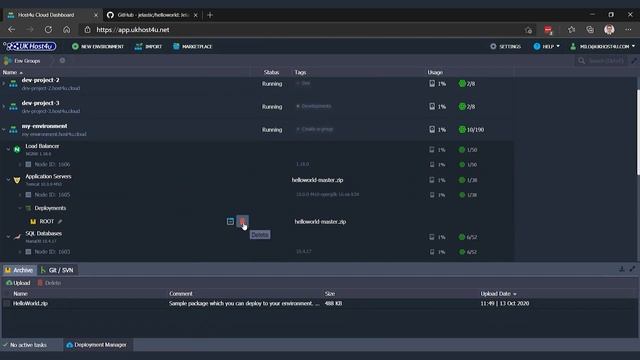Click cloudlet usage icon in dev-project-3 row
Screen dimensions: 640x360
coord(462,107)
